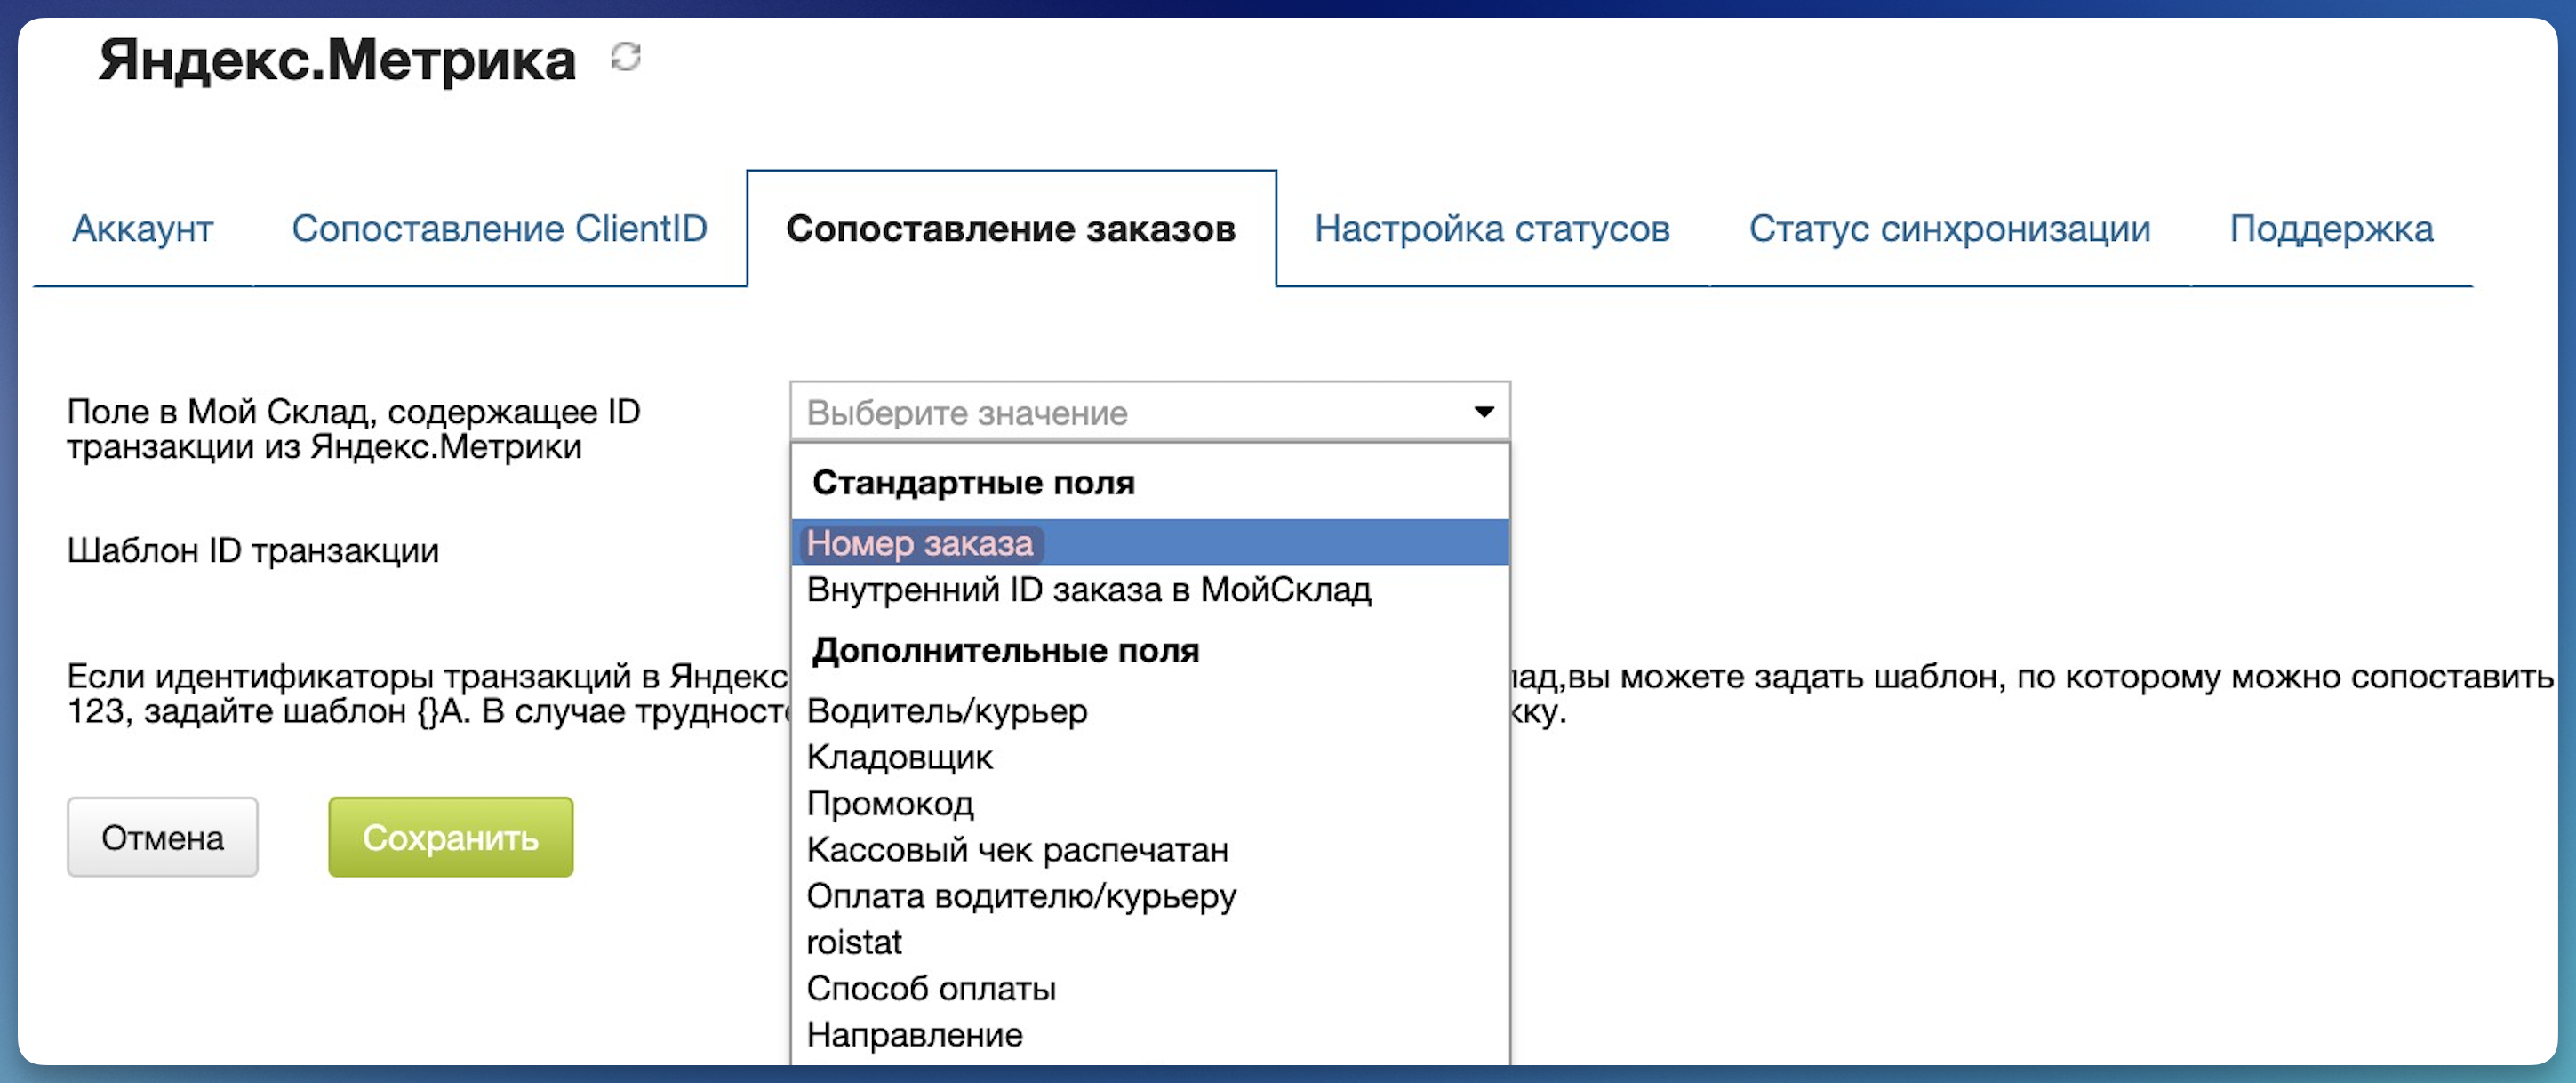Click the Дополнительные поля group header

(x=1005, y=651)
